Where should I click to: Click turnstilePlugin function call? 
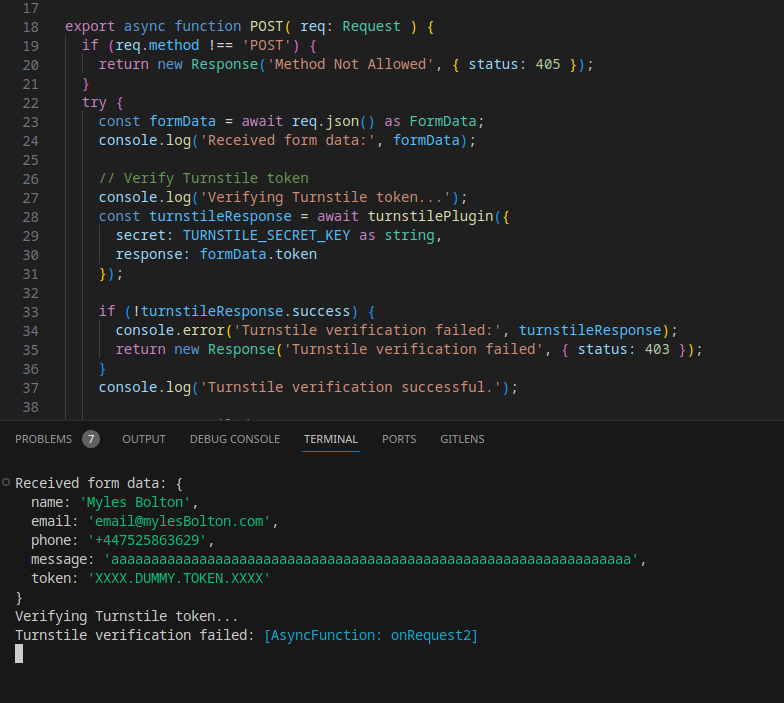pos(431,216)
